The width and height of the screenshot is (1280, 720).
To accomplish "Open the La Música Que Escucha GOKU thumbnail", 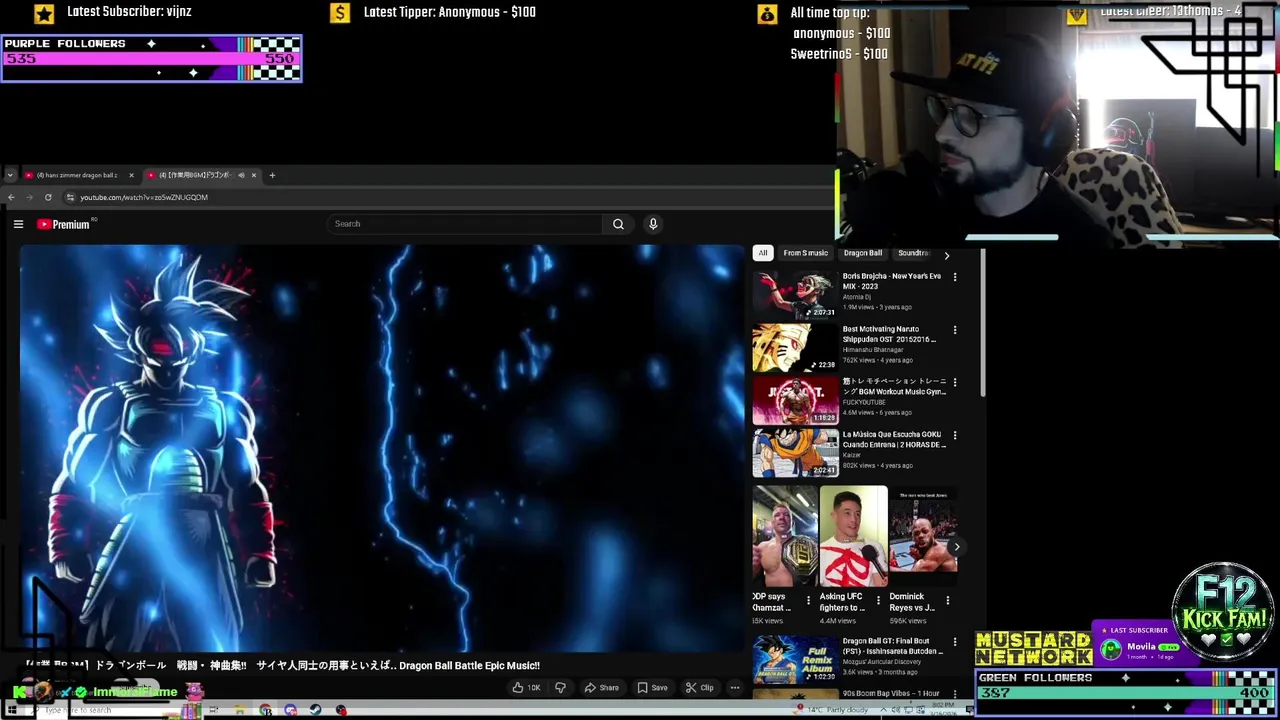I will pos(795,453).
